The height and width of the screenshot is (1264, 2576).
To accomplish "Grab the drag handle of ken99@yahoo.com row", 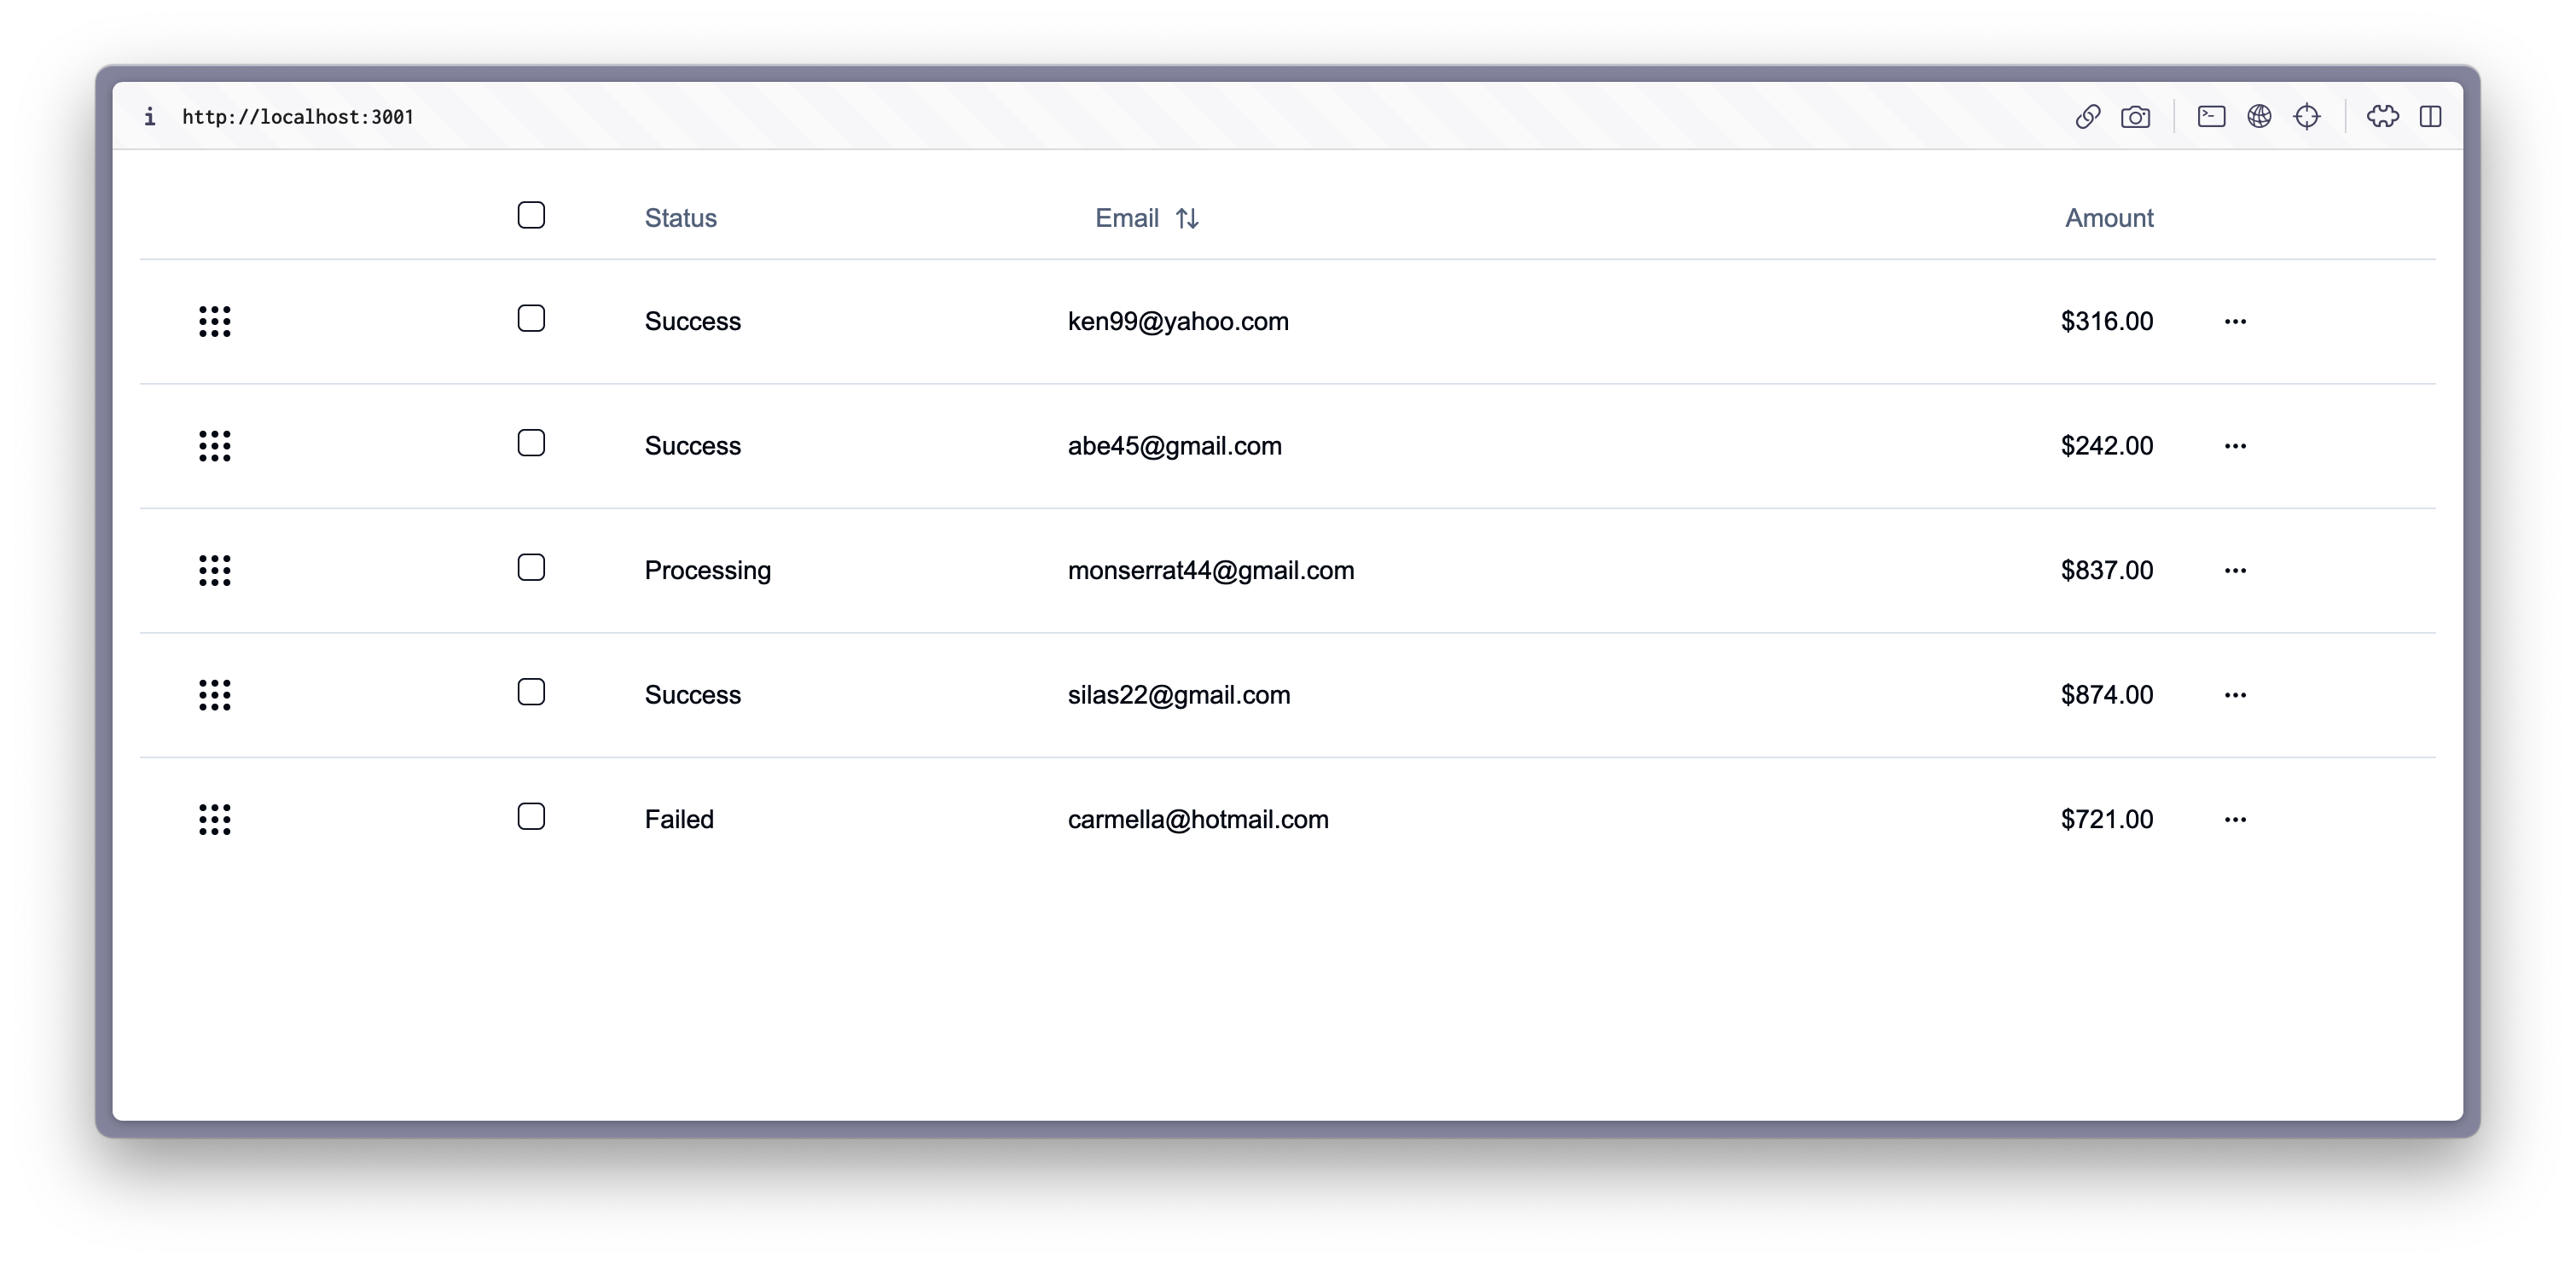I will pos(214,321).
